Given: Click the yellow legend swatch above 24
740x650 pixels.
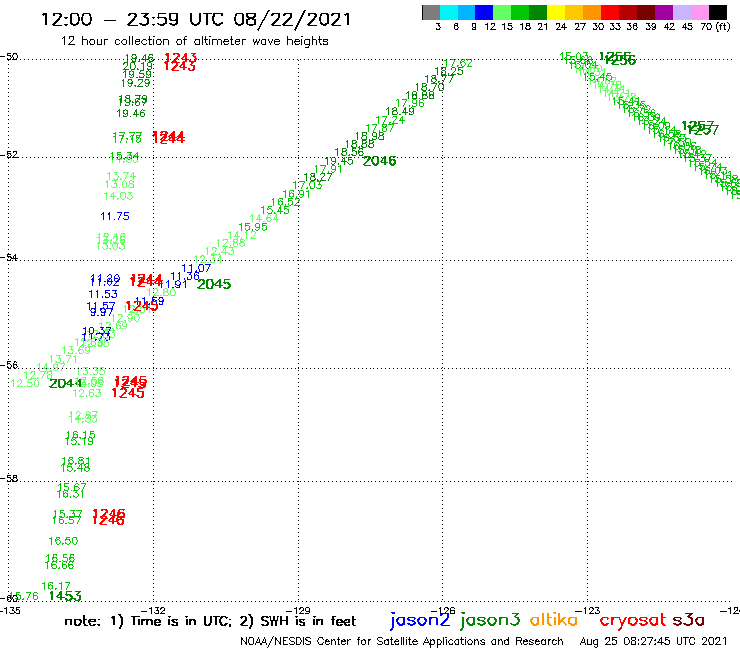Looking at the screenshot, I should point(556,12).
